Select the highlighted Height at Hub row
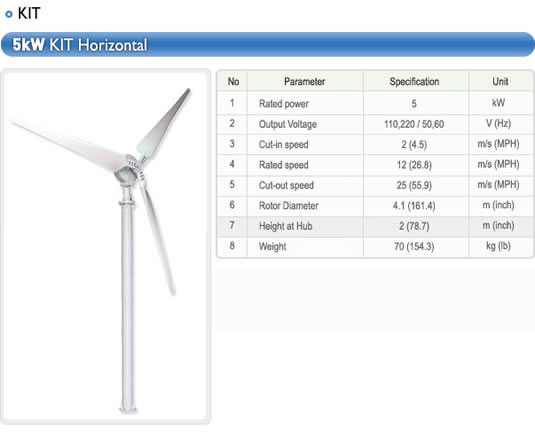This screenshot has height=438, width=535. 375,226
